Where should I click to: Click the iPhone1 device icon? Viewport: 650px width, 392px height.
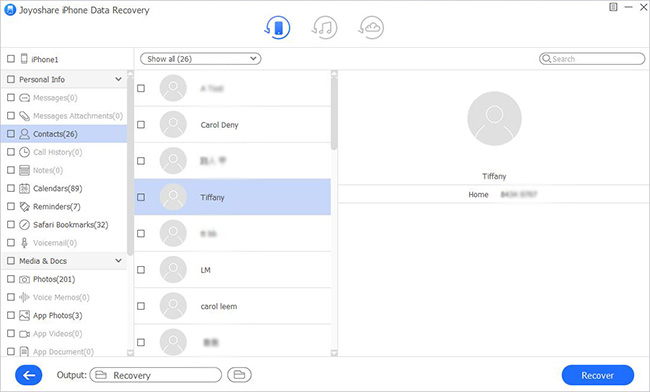[x=24, y=59]
